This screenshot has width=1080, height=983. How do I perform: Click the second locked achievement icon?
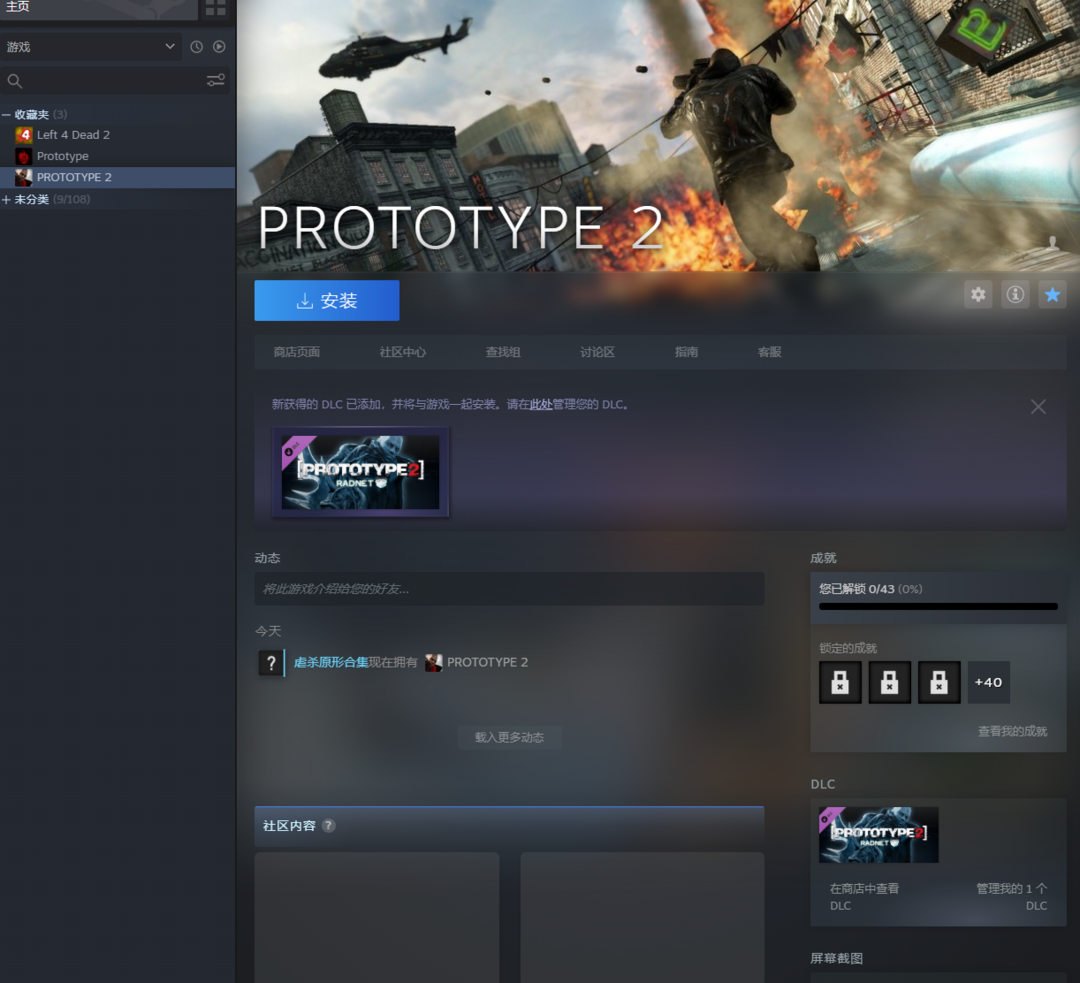pos(889,683)
